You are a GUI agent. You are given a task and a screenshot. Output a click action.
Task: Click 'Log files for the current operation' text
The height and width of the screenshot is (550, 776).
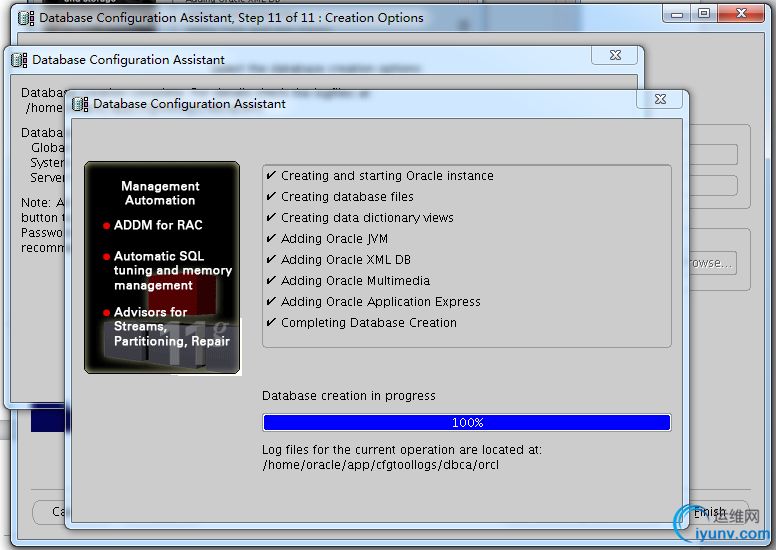(401, 450)
